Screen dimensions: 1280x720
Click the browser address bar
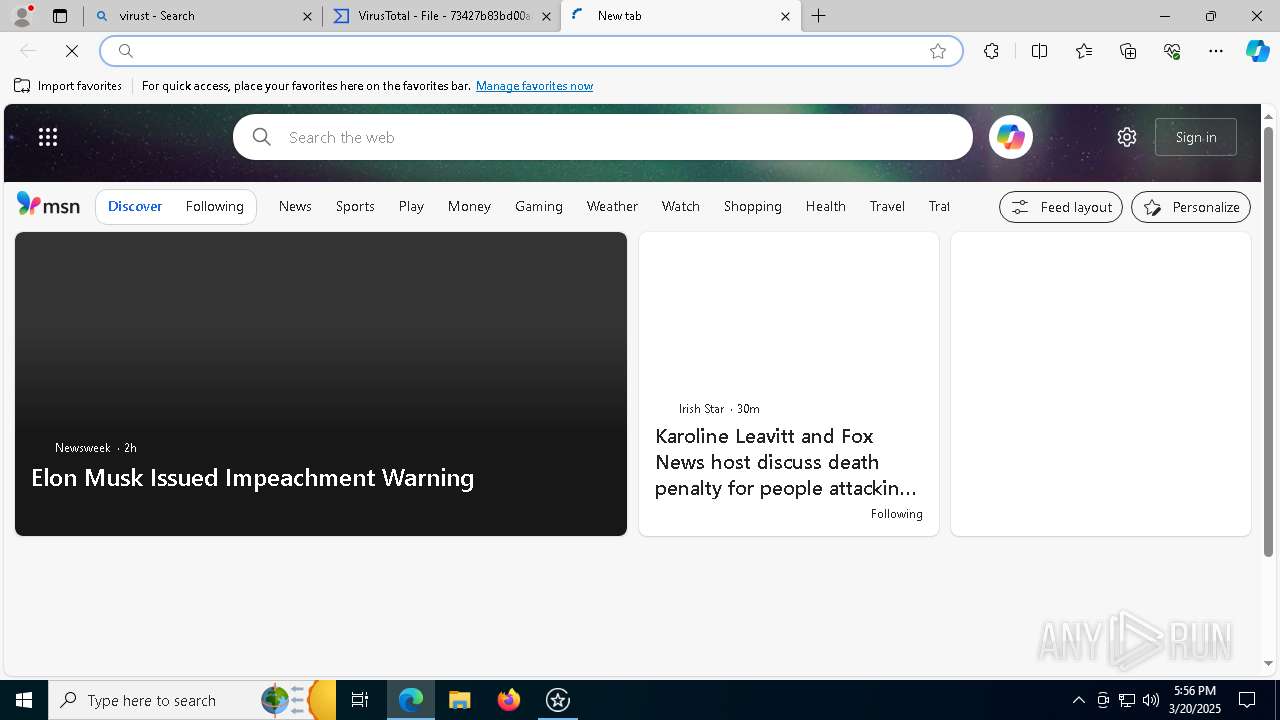click(530, 51)
